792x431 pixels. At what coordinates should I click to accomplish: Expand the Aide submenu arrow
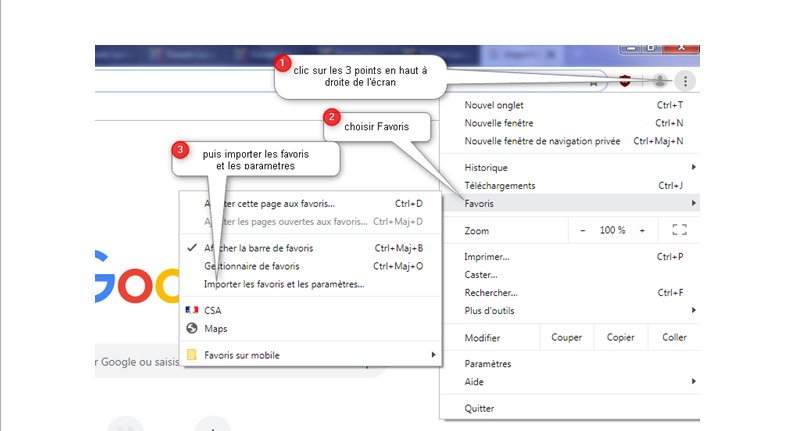coord(693,382)
